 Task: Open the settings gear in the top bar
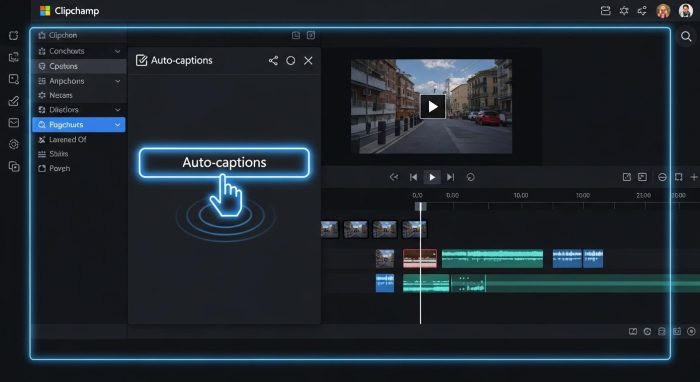624,11
